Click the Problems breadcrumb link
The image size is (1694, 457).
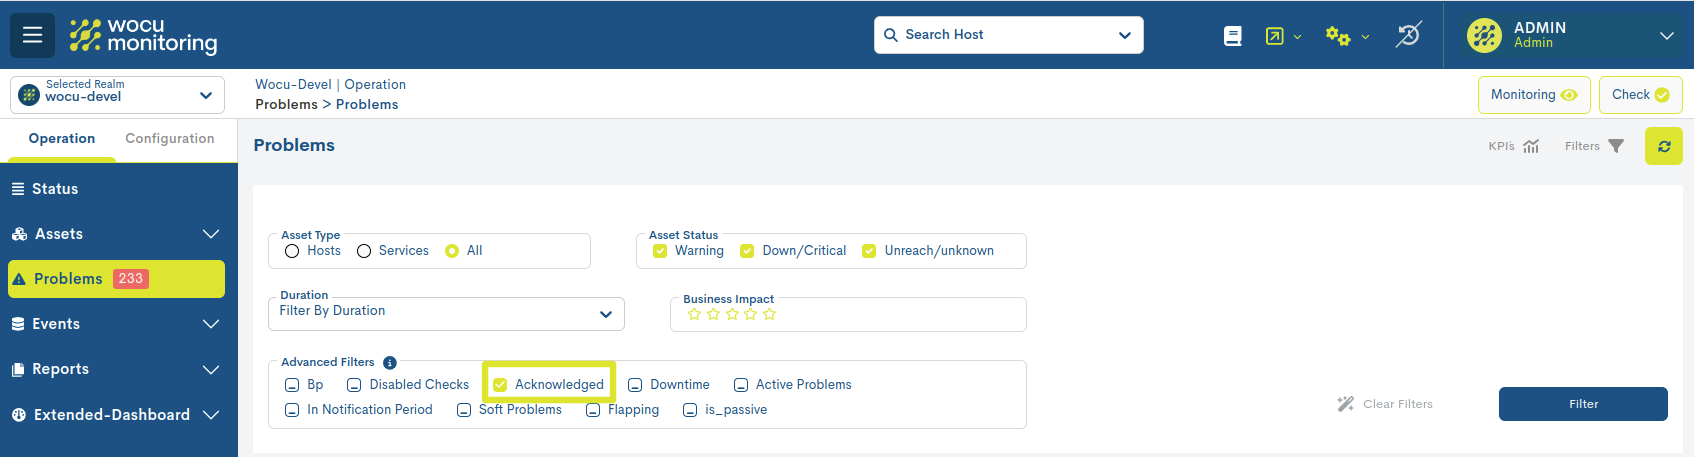pyautogui.click(x=286, y=105)
